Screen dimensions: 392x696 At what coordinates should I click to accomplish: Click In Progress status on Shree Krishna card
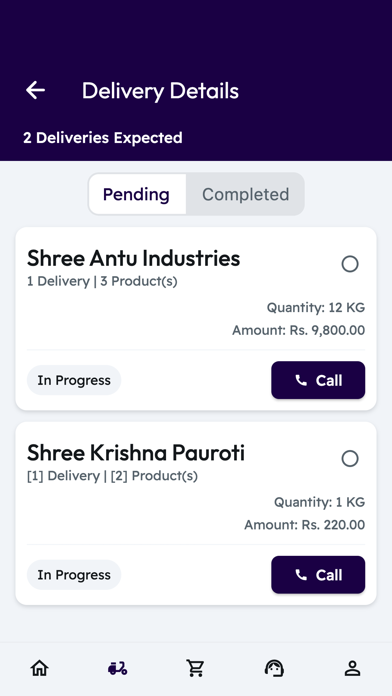74,575
